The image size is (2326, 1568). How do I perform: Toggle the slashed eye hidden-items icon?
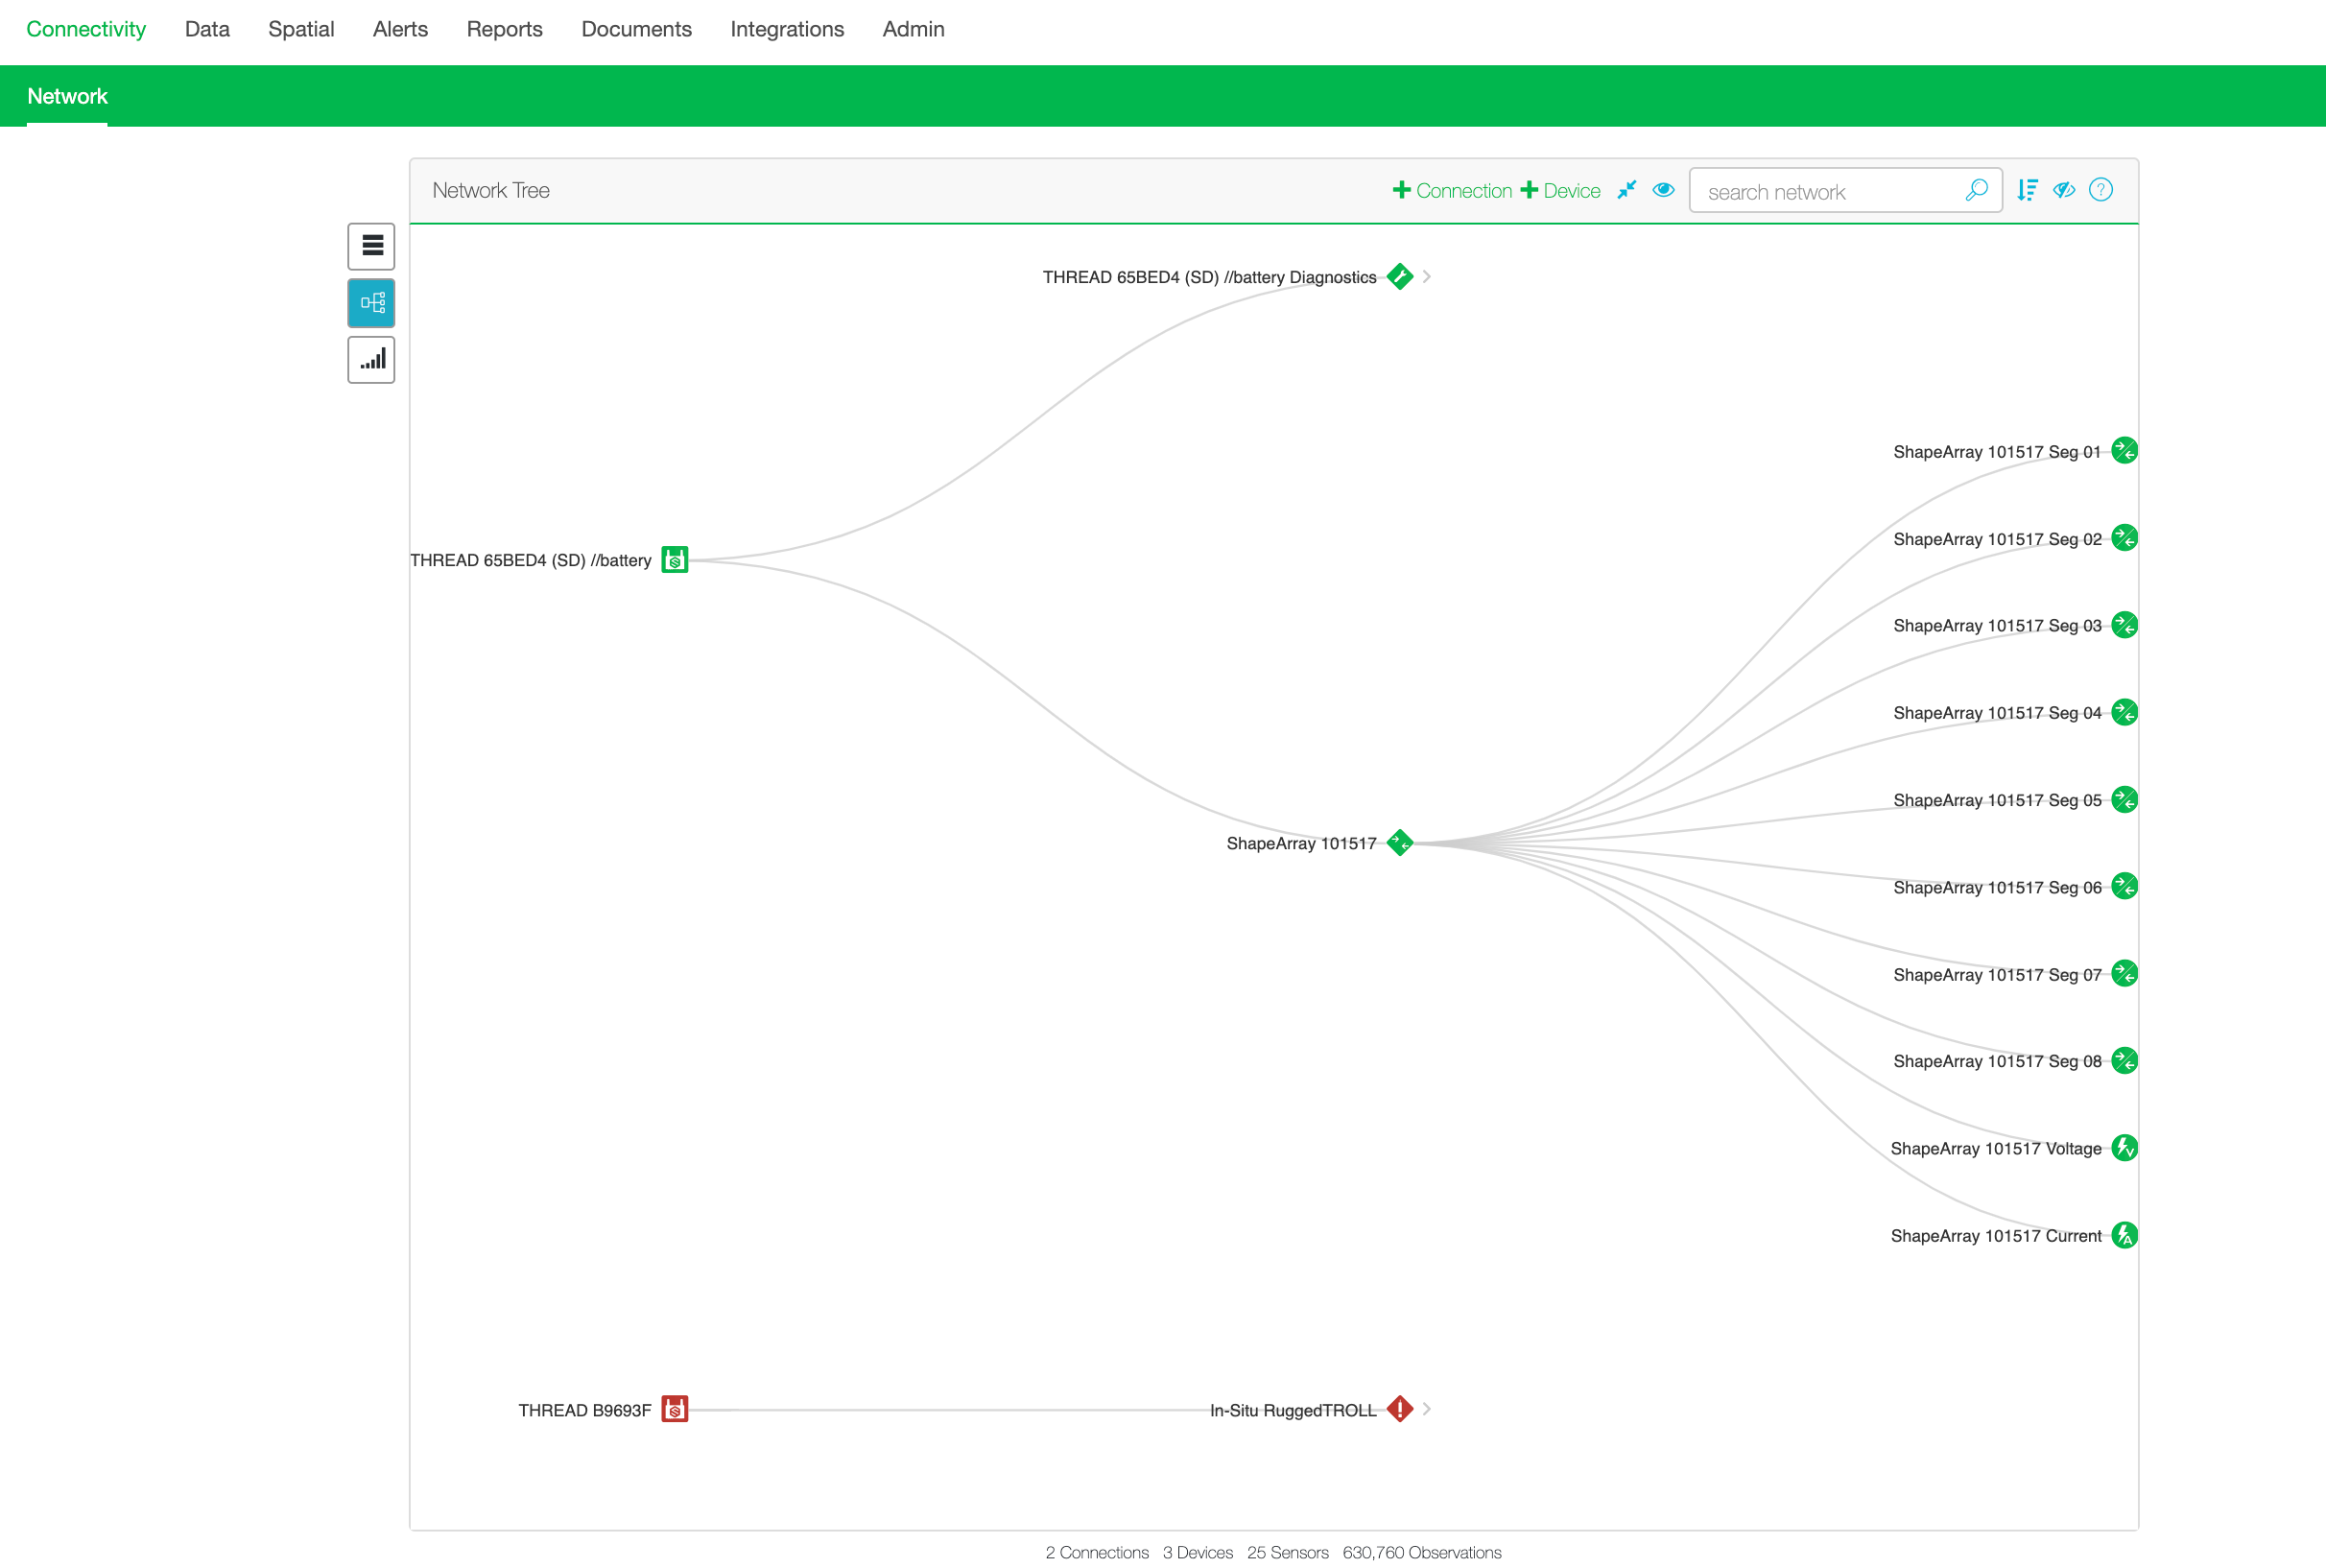tap(2064, 190)
